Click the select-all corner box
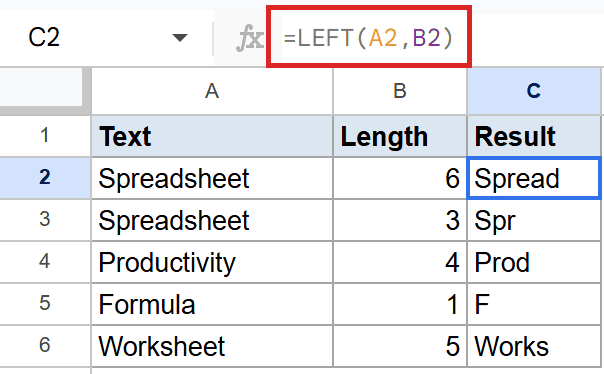 pos(41,87)
